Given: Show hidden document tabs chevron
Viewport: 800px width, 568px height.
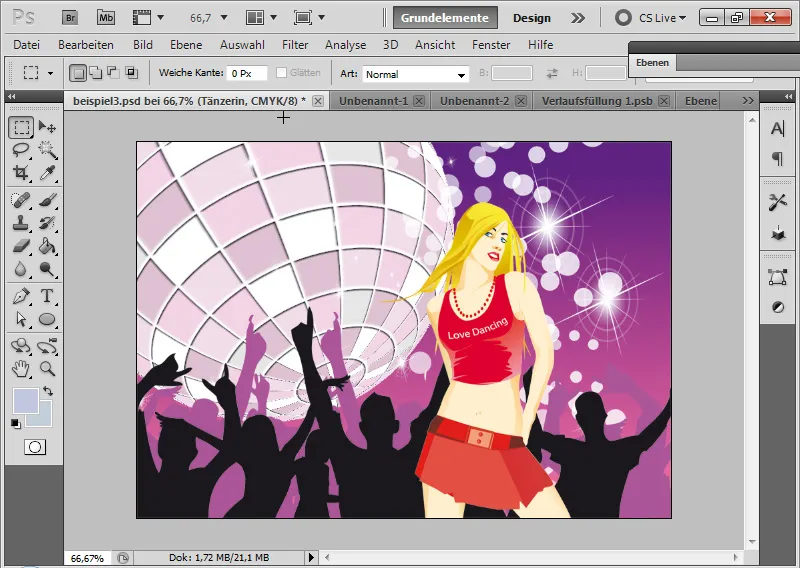Looking at the screenshot, I should tap(747, 101).
